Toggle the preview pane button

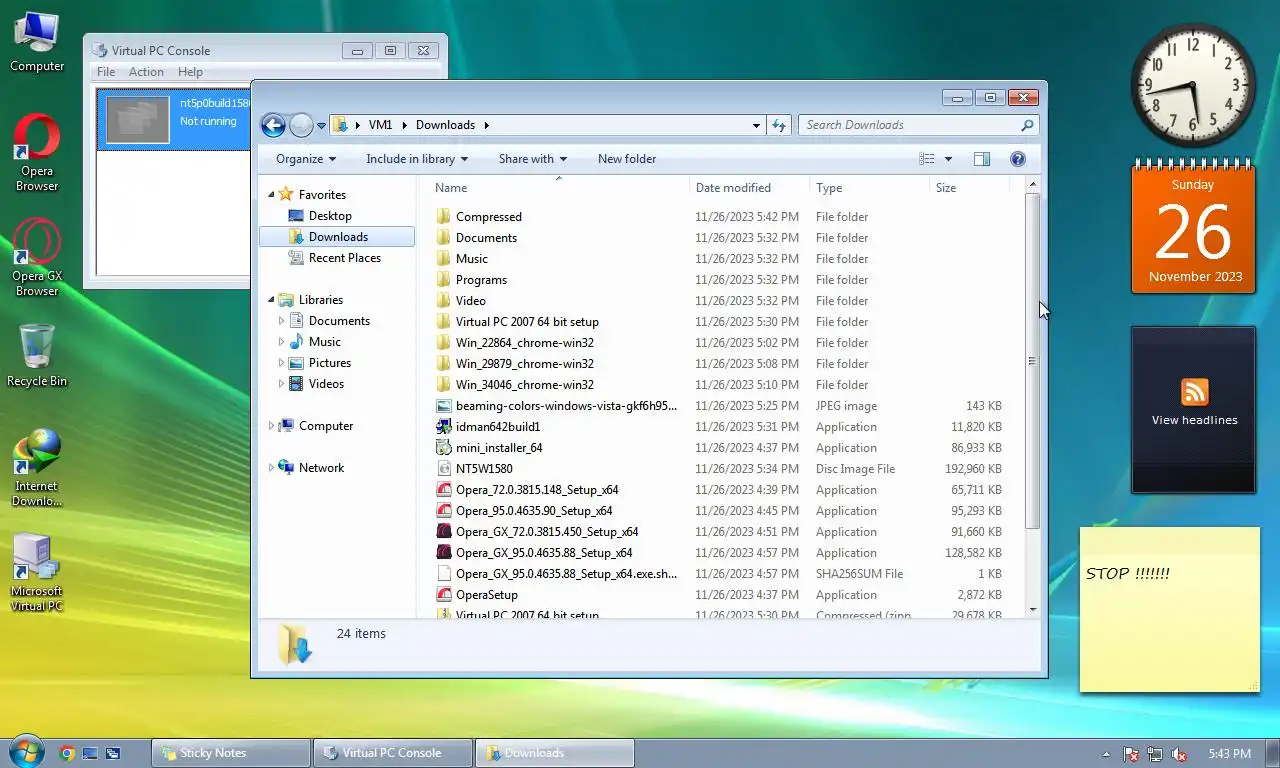pyautogui.click(x=982, y=159)
